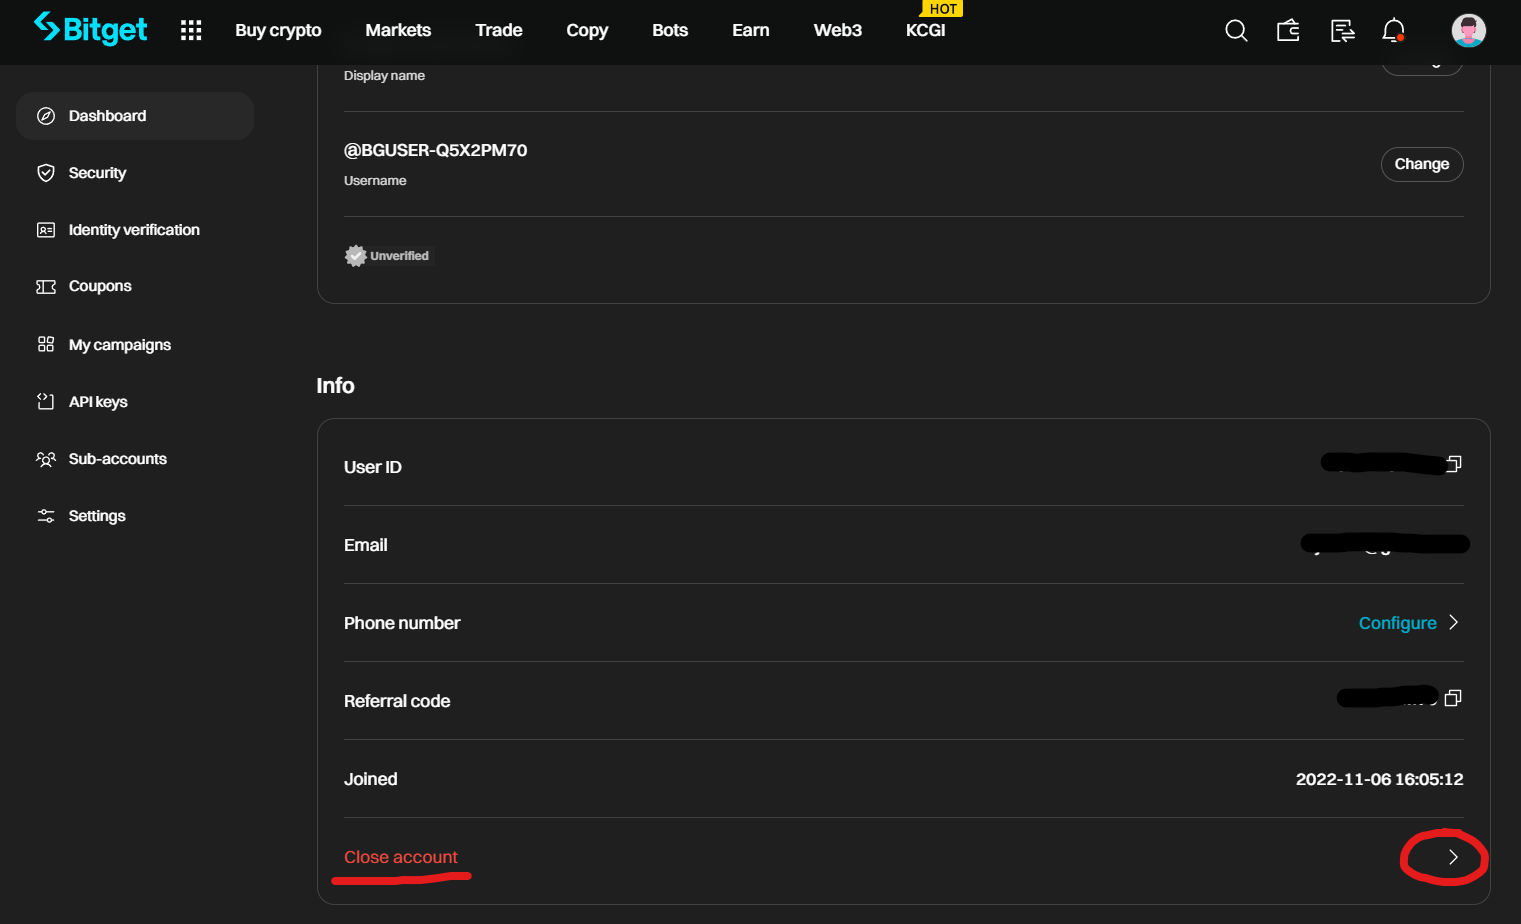1521x924 pixels.
Task: Copy the User ID with copy icon
Action: [1454, 464]
